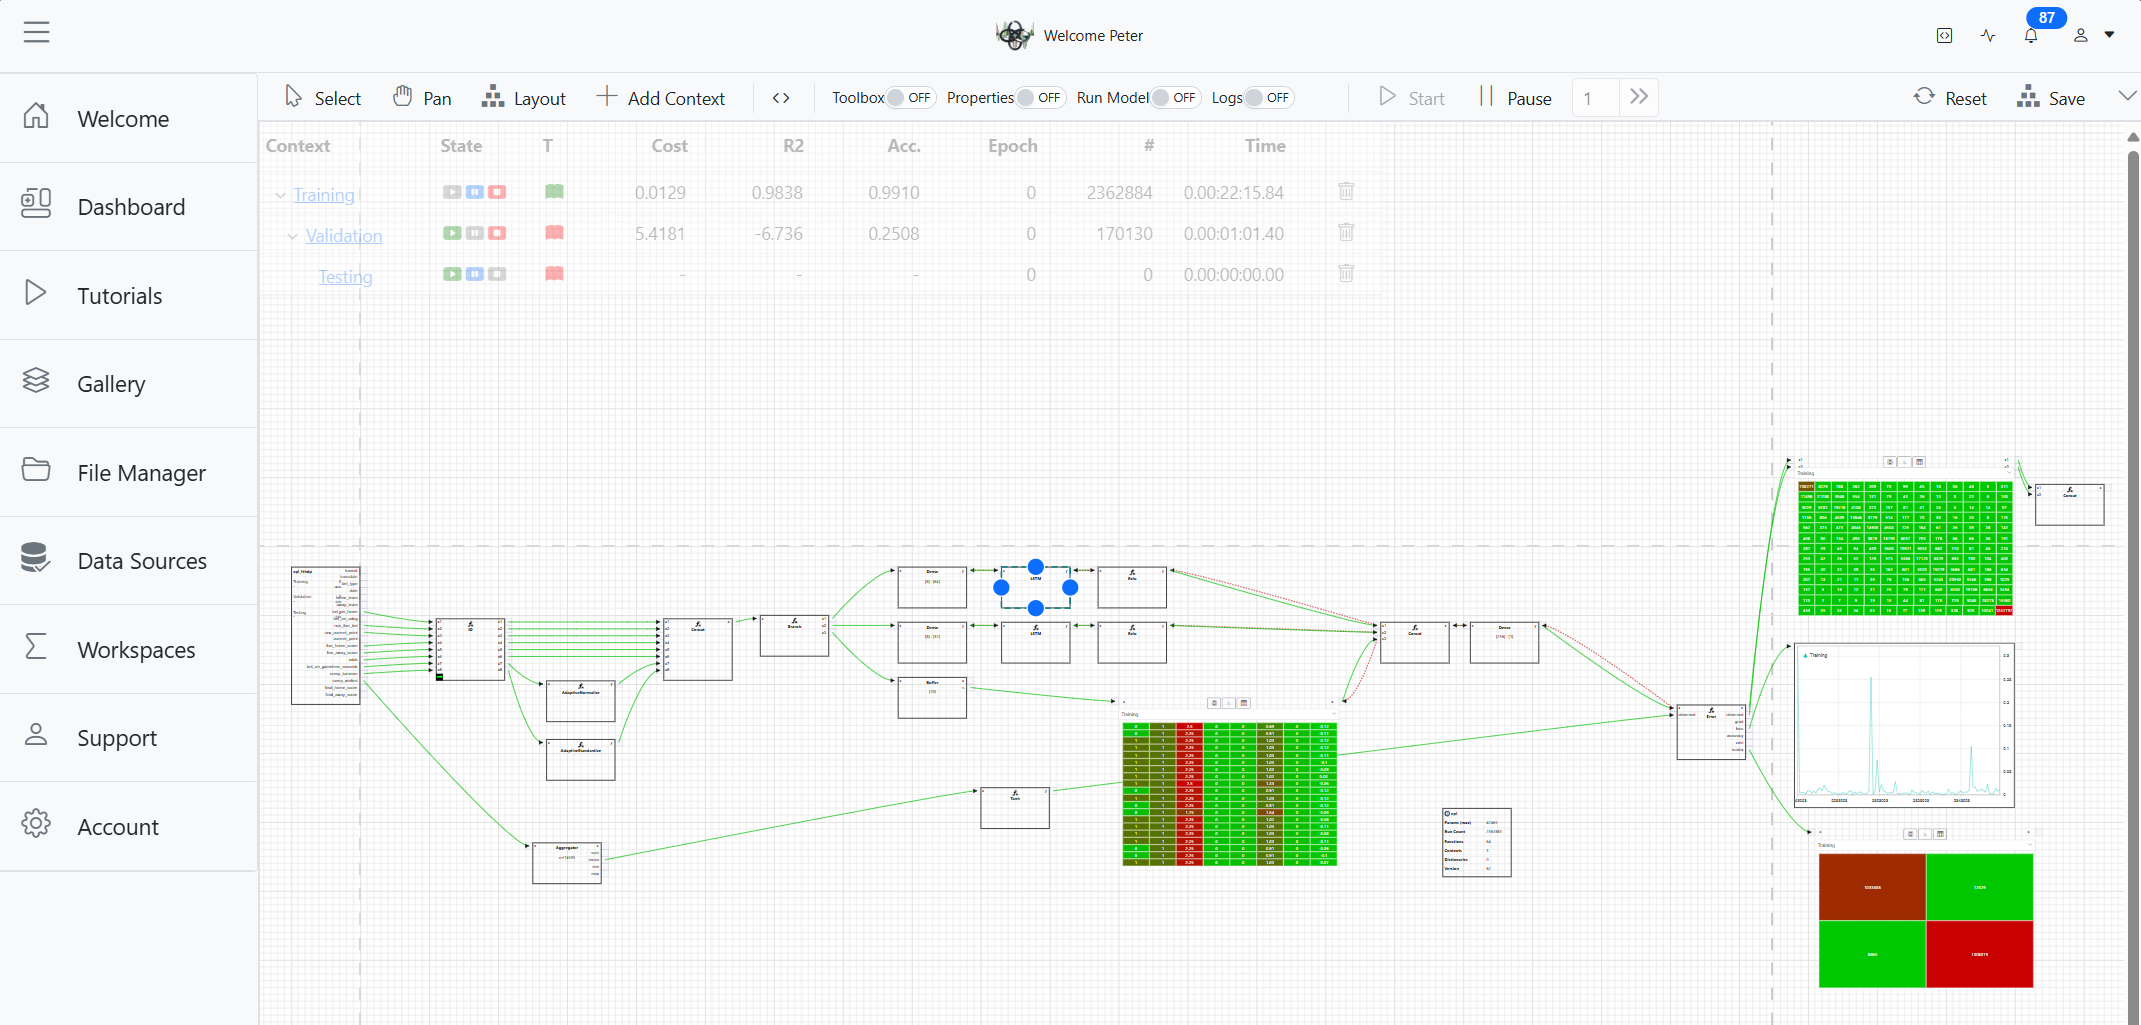This screenshot has height=1025, width=2141.
Task: Open Workspaces from sidebar
Action: pyautogui.click(x=128, y=649)
